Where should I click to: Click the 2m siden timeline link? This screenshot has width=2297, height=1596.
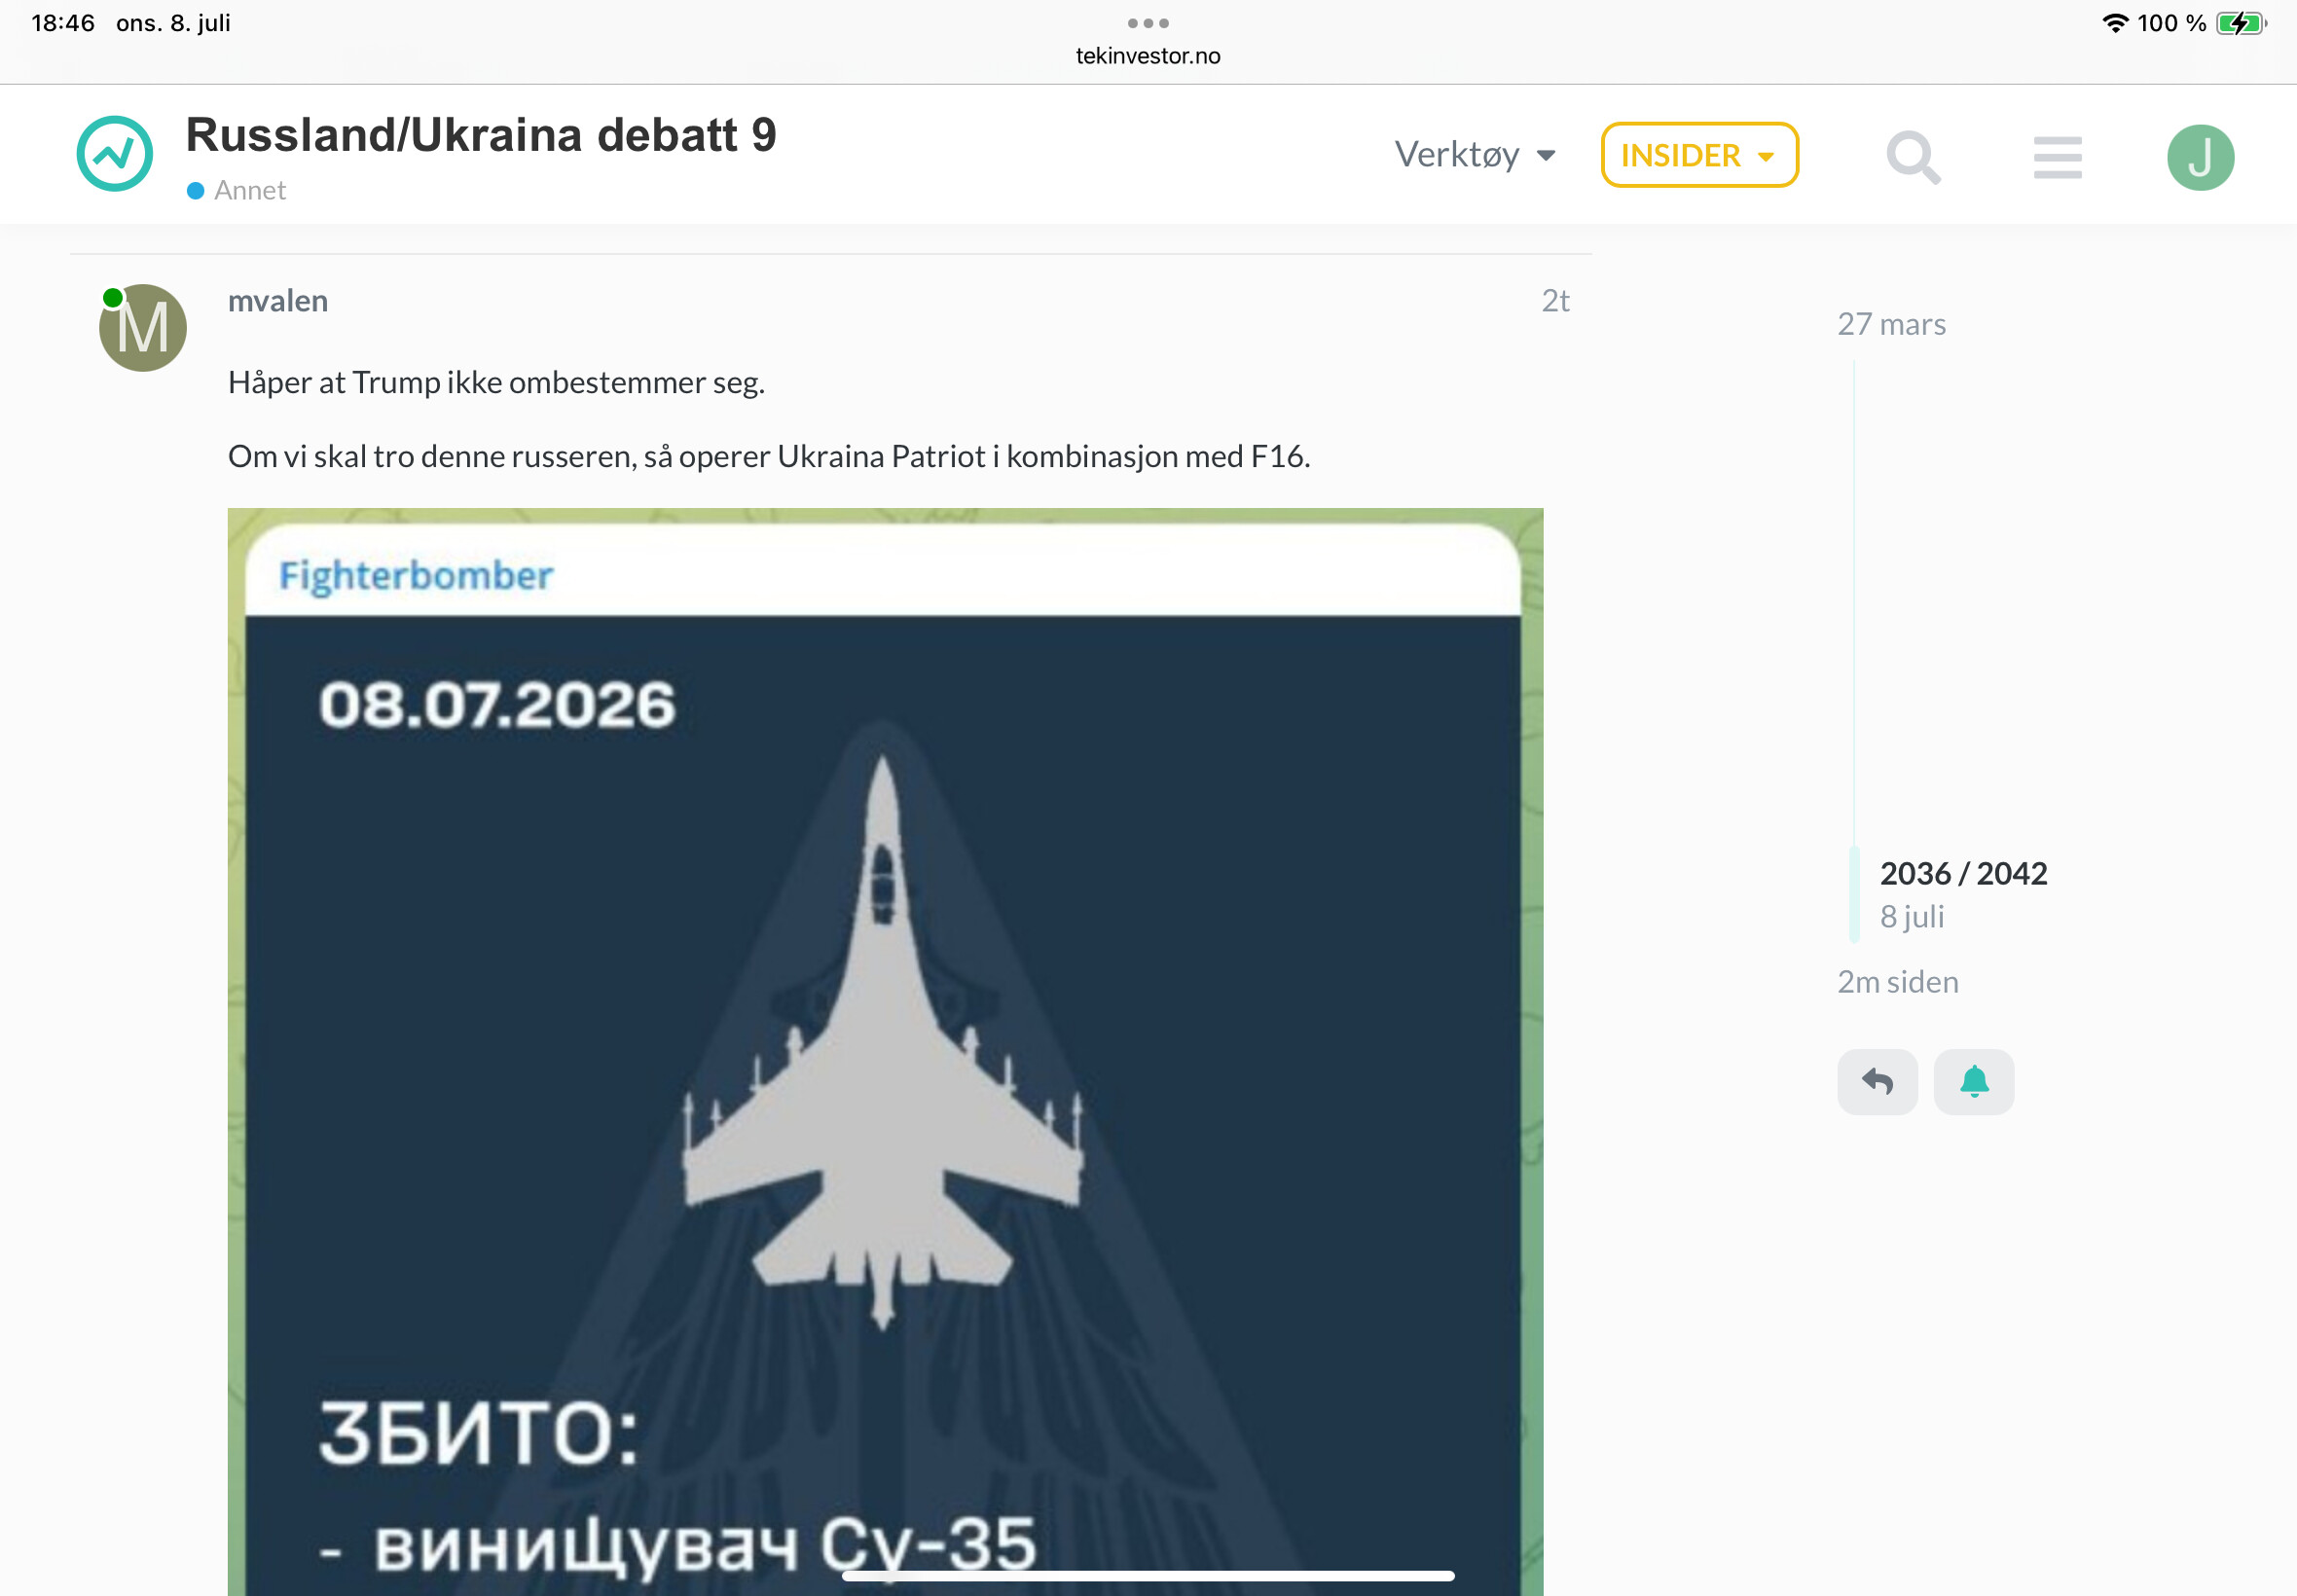[x=1897, y=982]
